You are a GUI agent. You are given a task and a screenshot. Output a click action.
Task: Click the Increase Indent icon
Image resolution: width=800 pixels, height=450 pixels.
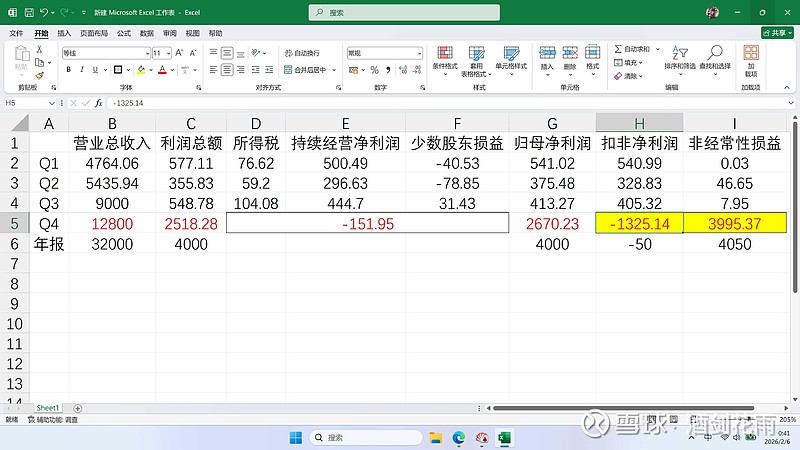click(269, 69)
